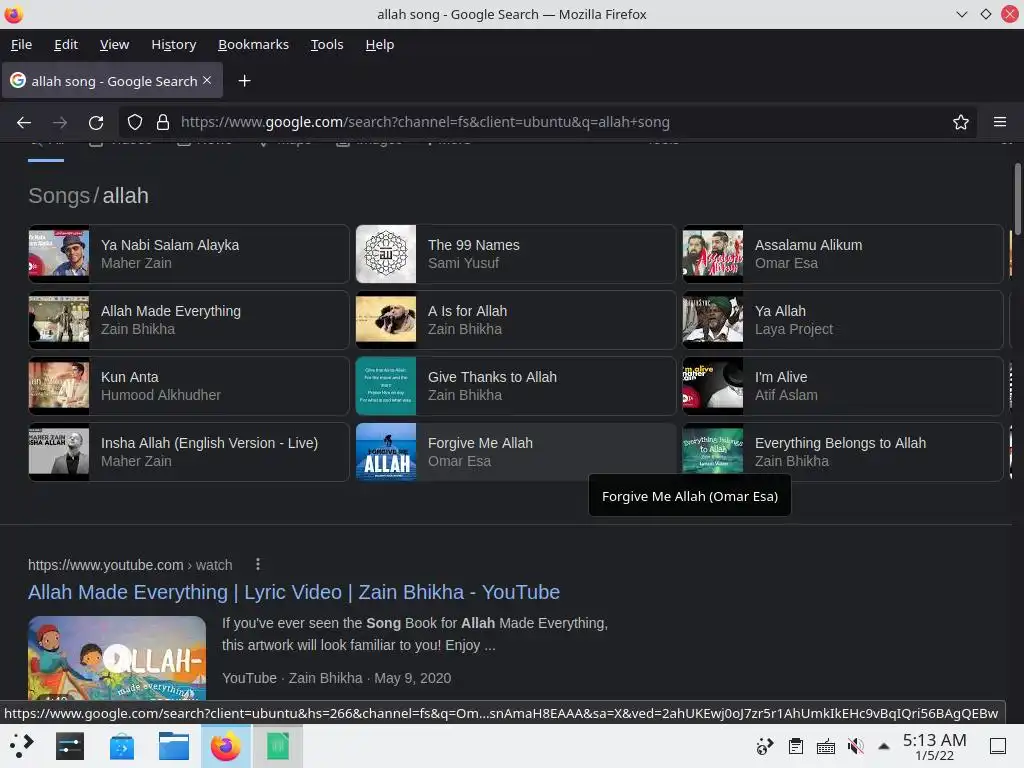Viewport: 1024px width, 768px height.
Task: Click "Humood Alkhudher" artist name
Action: tap(161, 395)
